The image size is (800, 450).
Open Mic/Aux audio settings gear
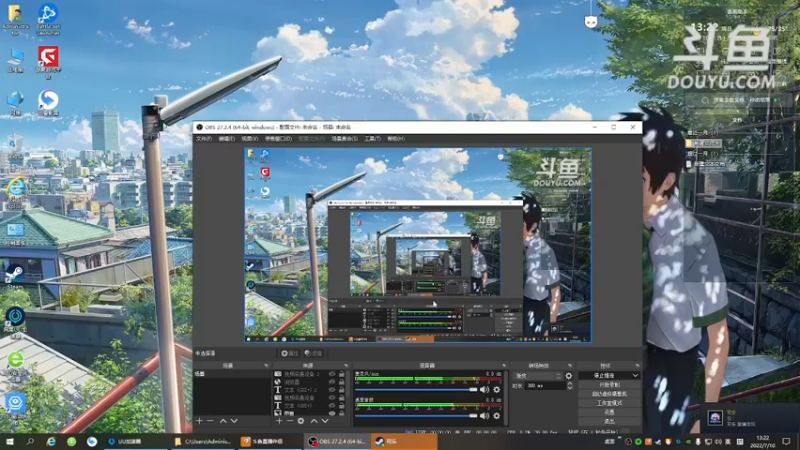pyautogui.click(x=496, y=390)
